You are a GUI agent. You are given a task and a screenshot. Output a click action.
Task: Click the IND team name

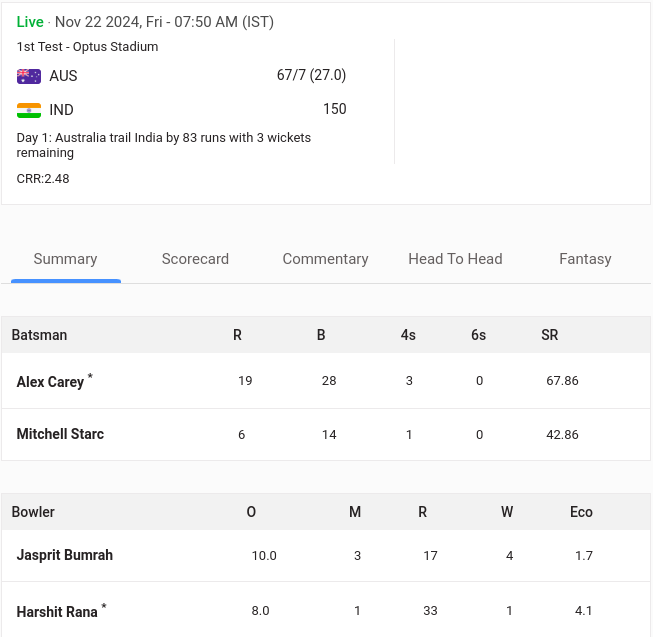point(61,110)
